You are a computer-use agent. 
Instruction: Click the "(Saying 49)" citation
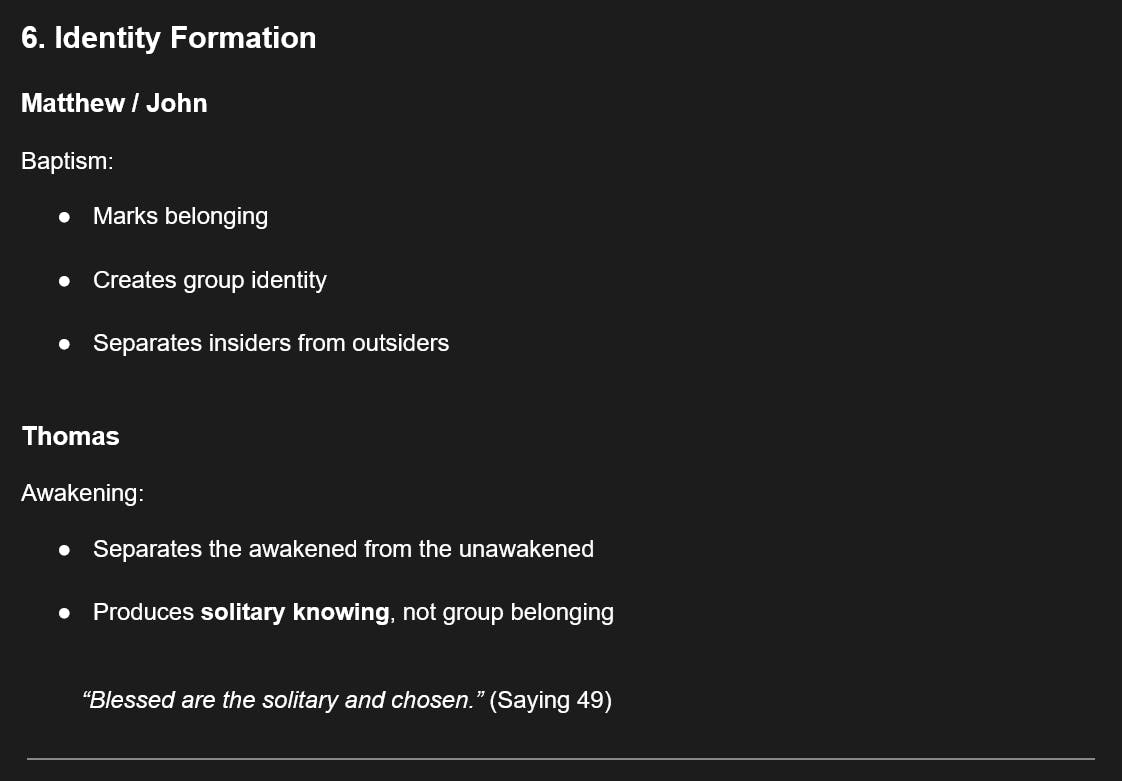[x=550, y=700]
